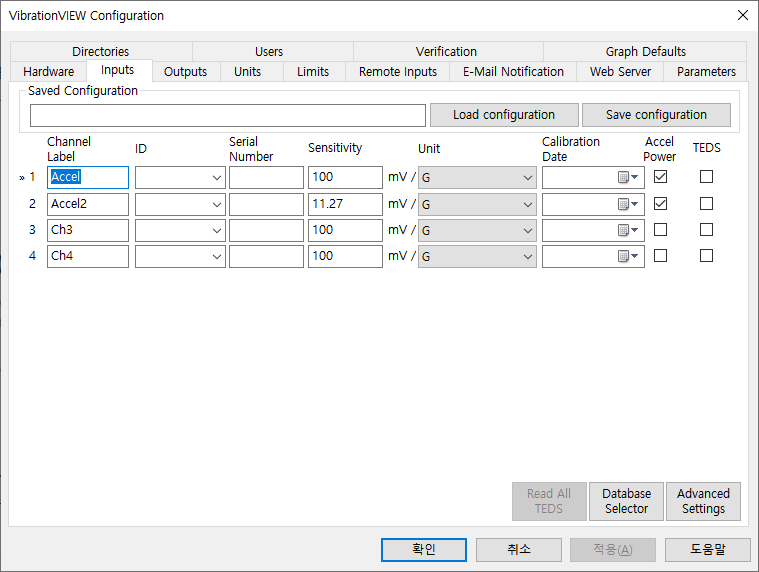Image resolution: width=759 pixels, height=572 pixels.
Task: Open calendar picker for channel 3 calibration date
Action: pyautogui.click(x=628, y=230)
